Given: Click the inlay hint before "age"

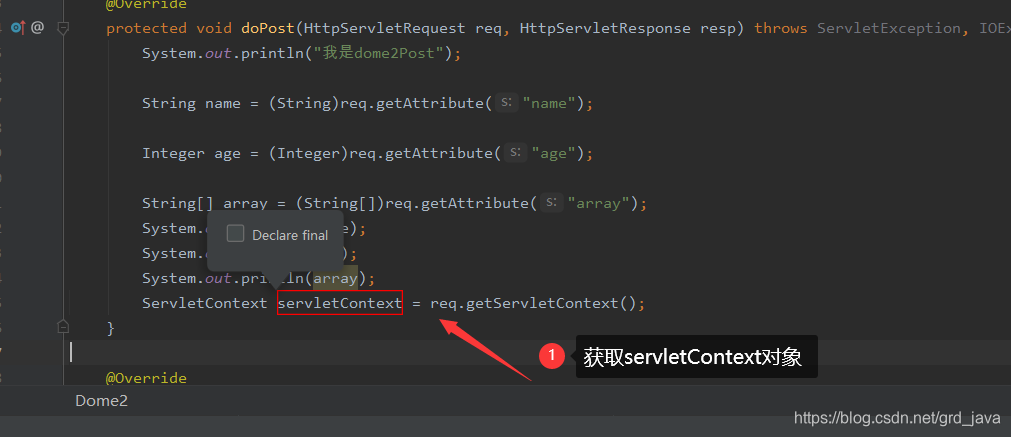Looking at the screenshot, I should 515,152.
